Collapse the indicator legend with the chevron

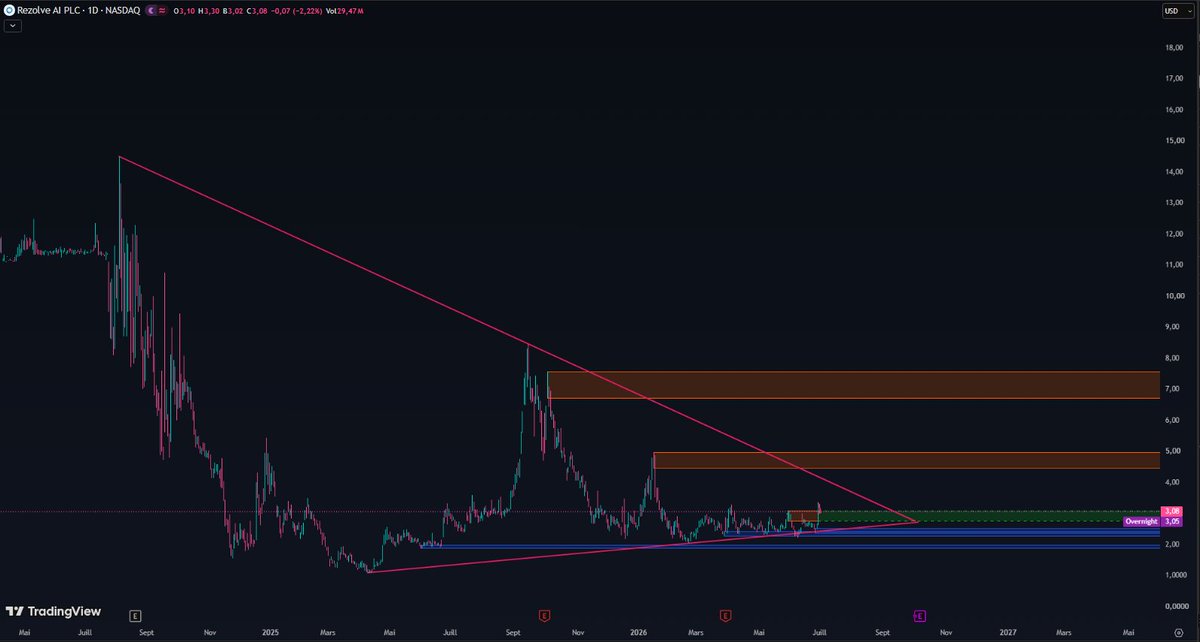[x=12, y=26]
